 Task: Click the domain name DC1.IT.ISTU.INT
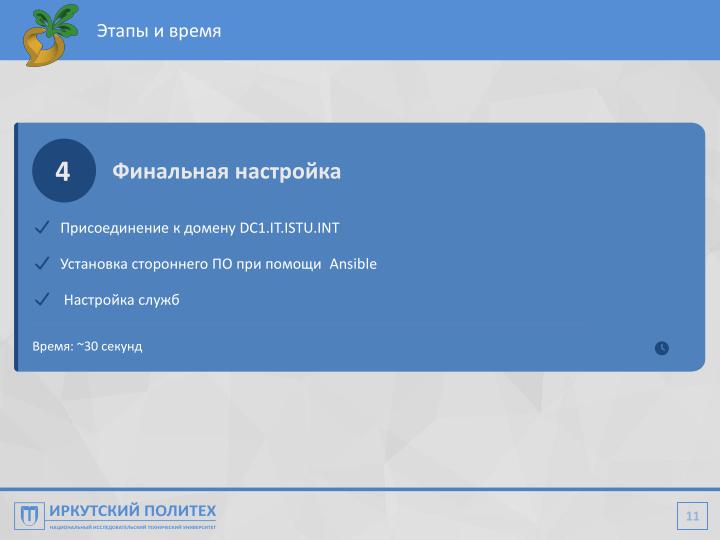click(289, 228)
